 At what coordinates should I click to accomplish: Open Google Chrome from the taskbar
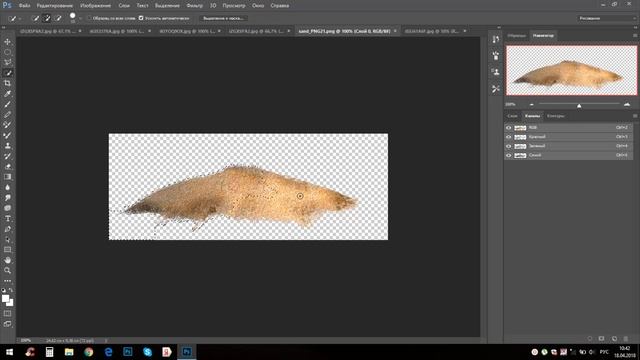tap(89, 352)
